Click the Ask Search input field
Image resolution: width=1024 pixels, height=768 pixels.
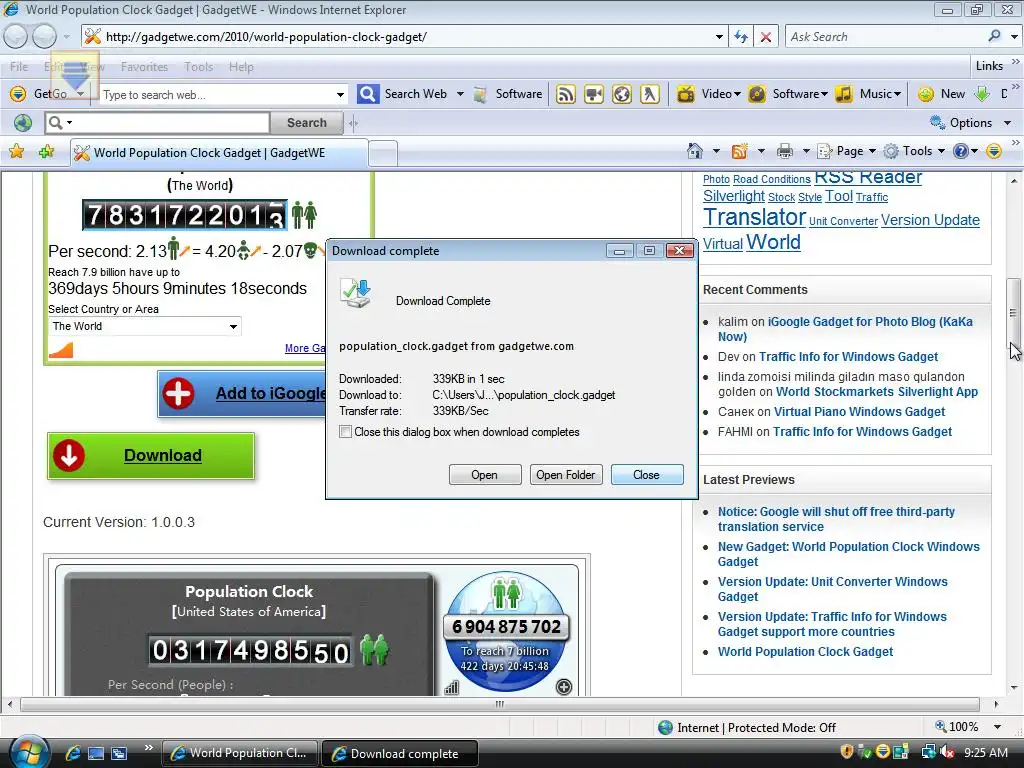pyautogui.click(x=885, y=37)
